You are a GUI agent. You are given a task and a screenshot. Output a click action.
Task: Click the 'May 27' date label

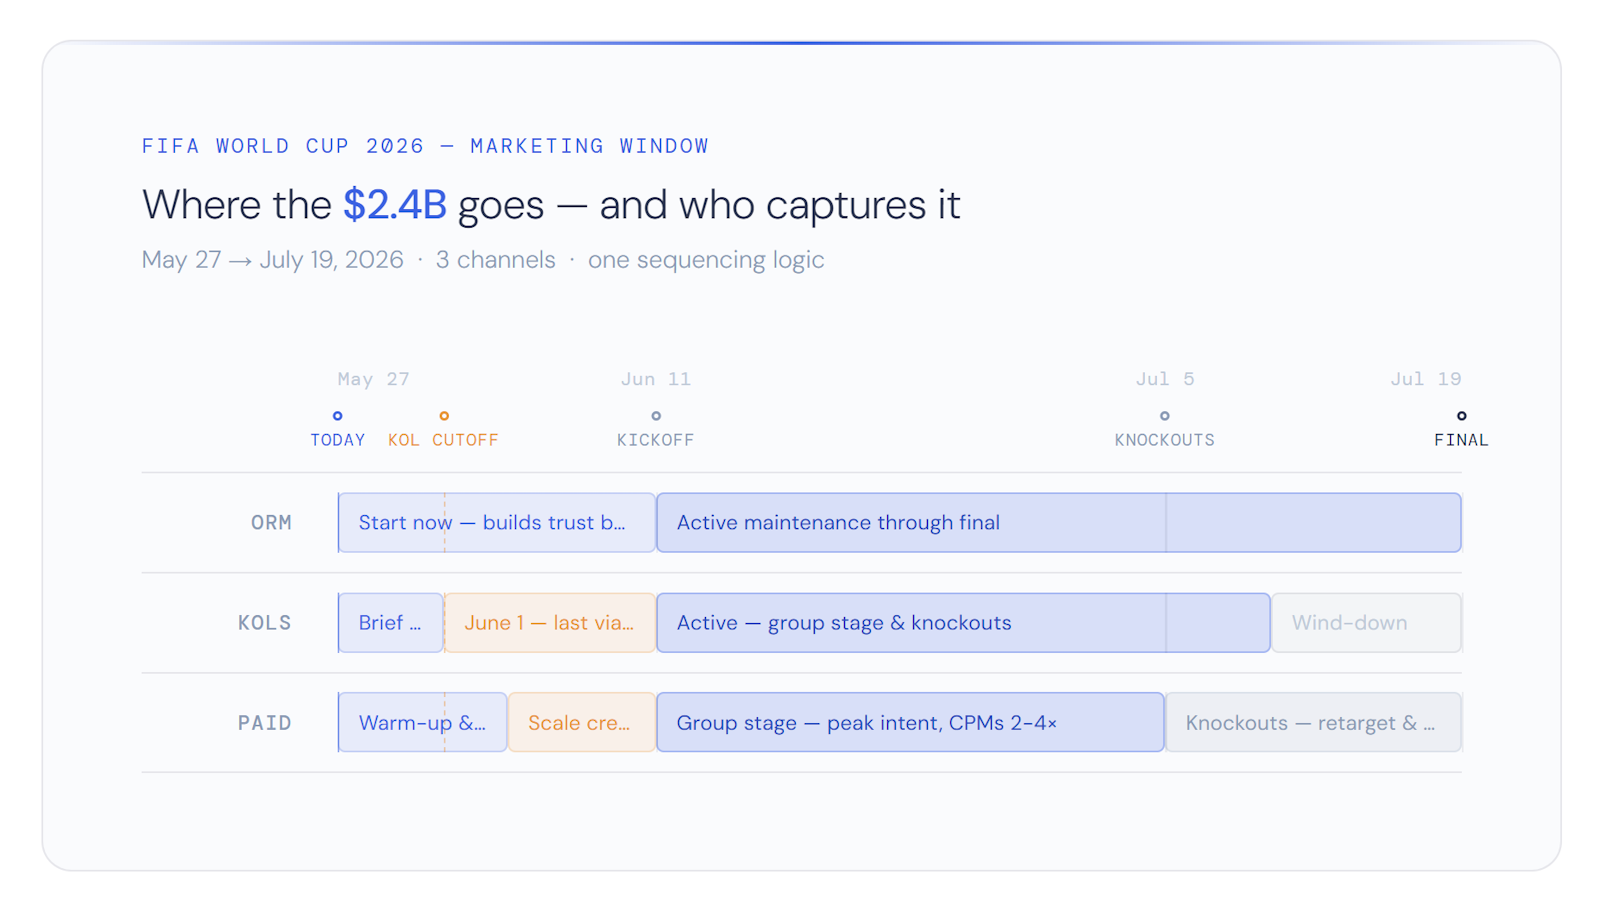click(373, 379)
